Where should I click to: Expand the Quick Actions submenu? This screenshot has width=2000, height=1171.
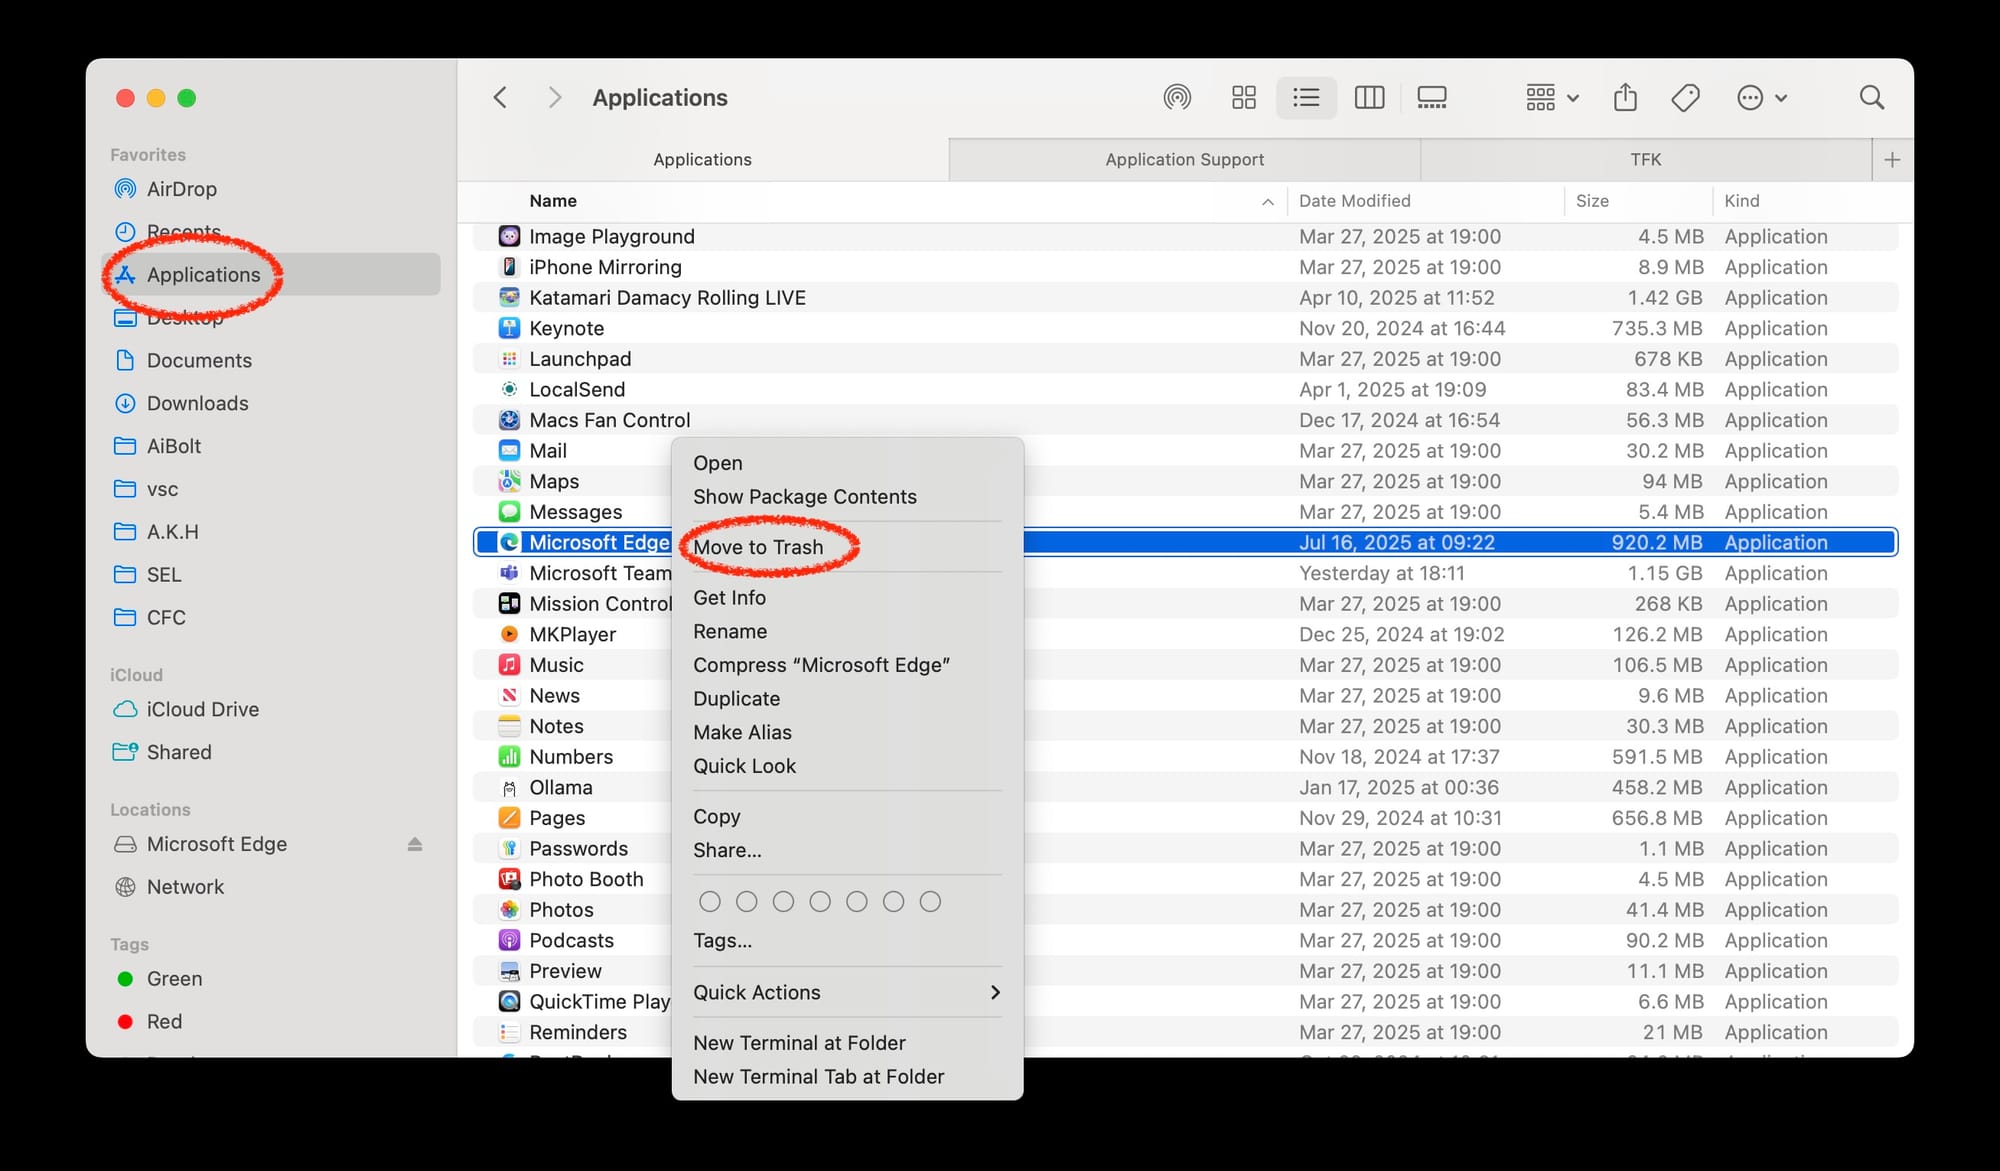click(847, 993)
